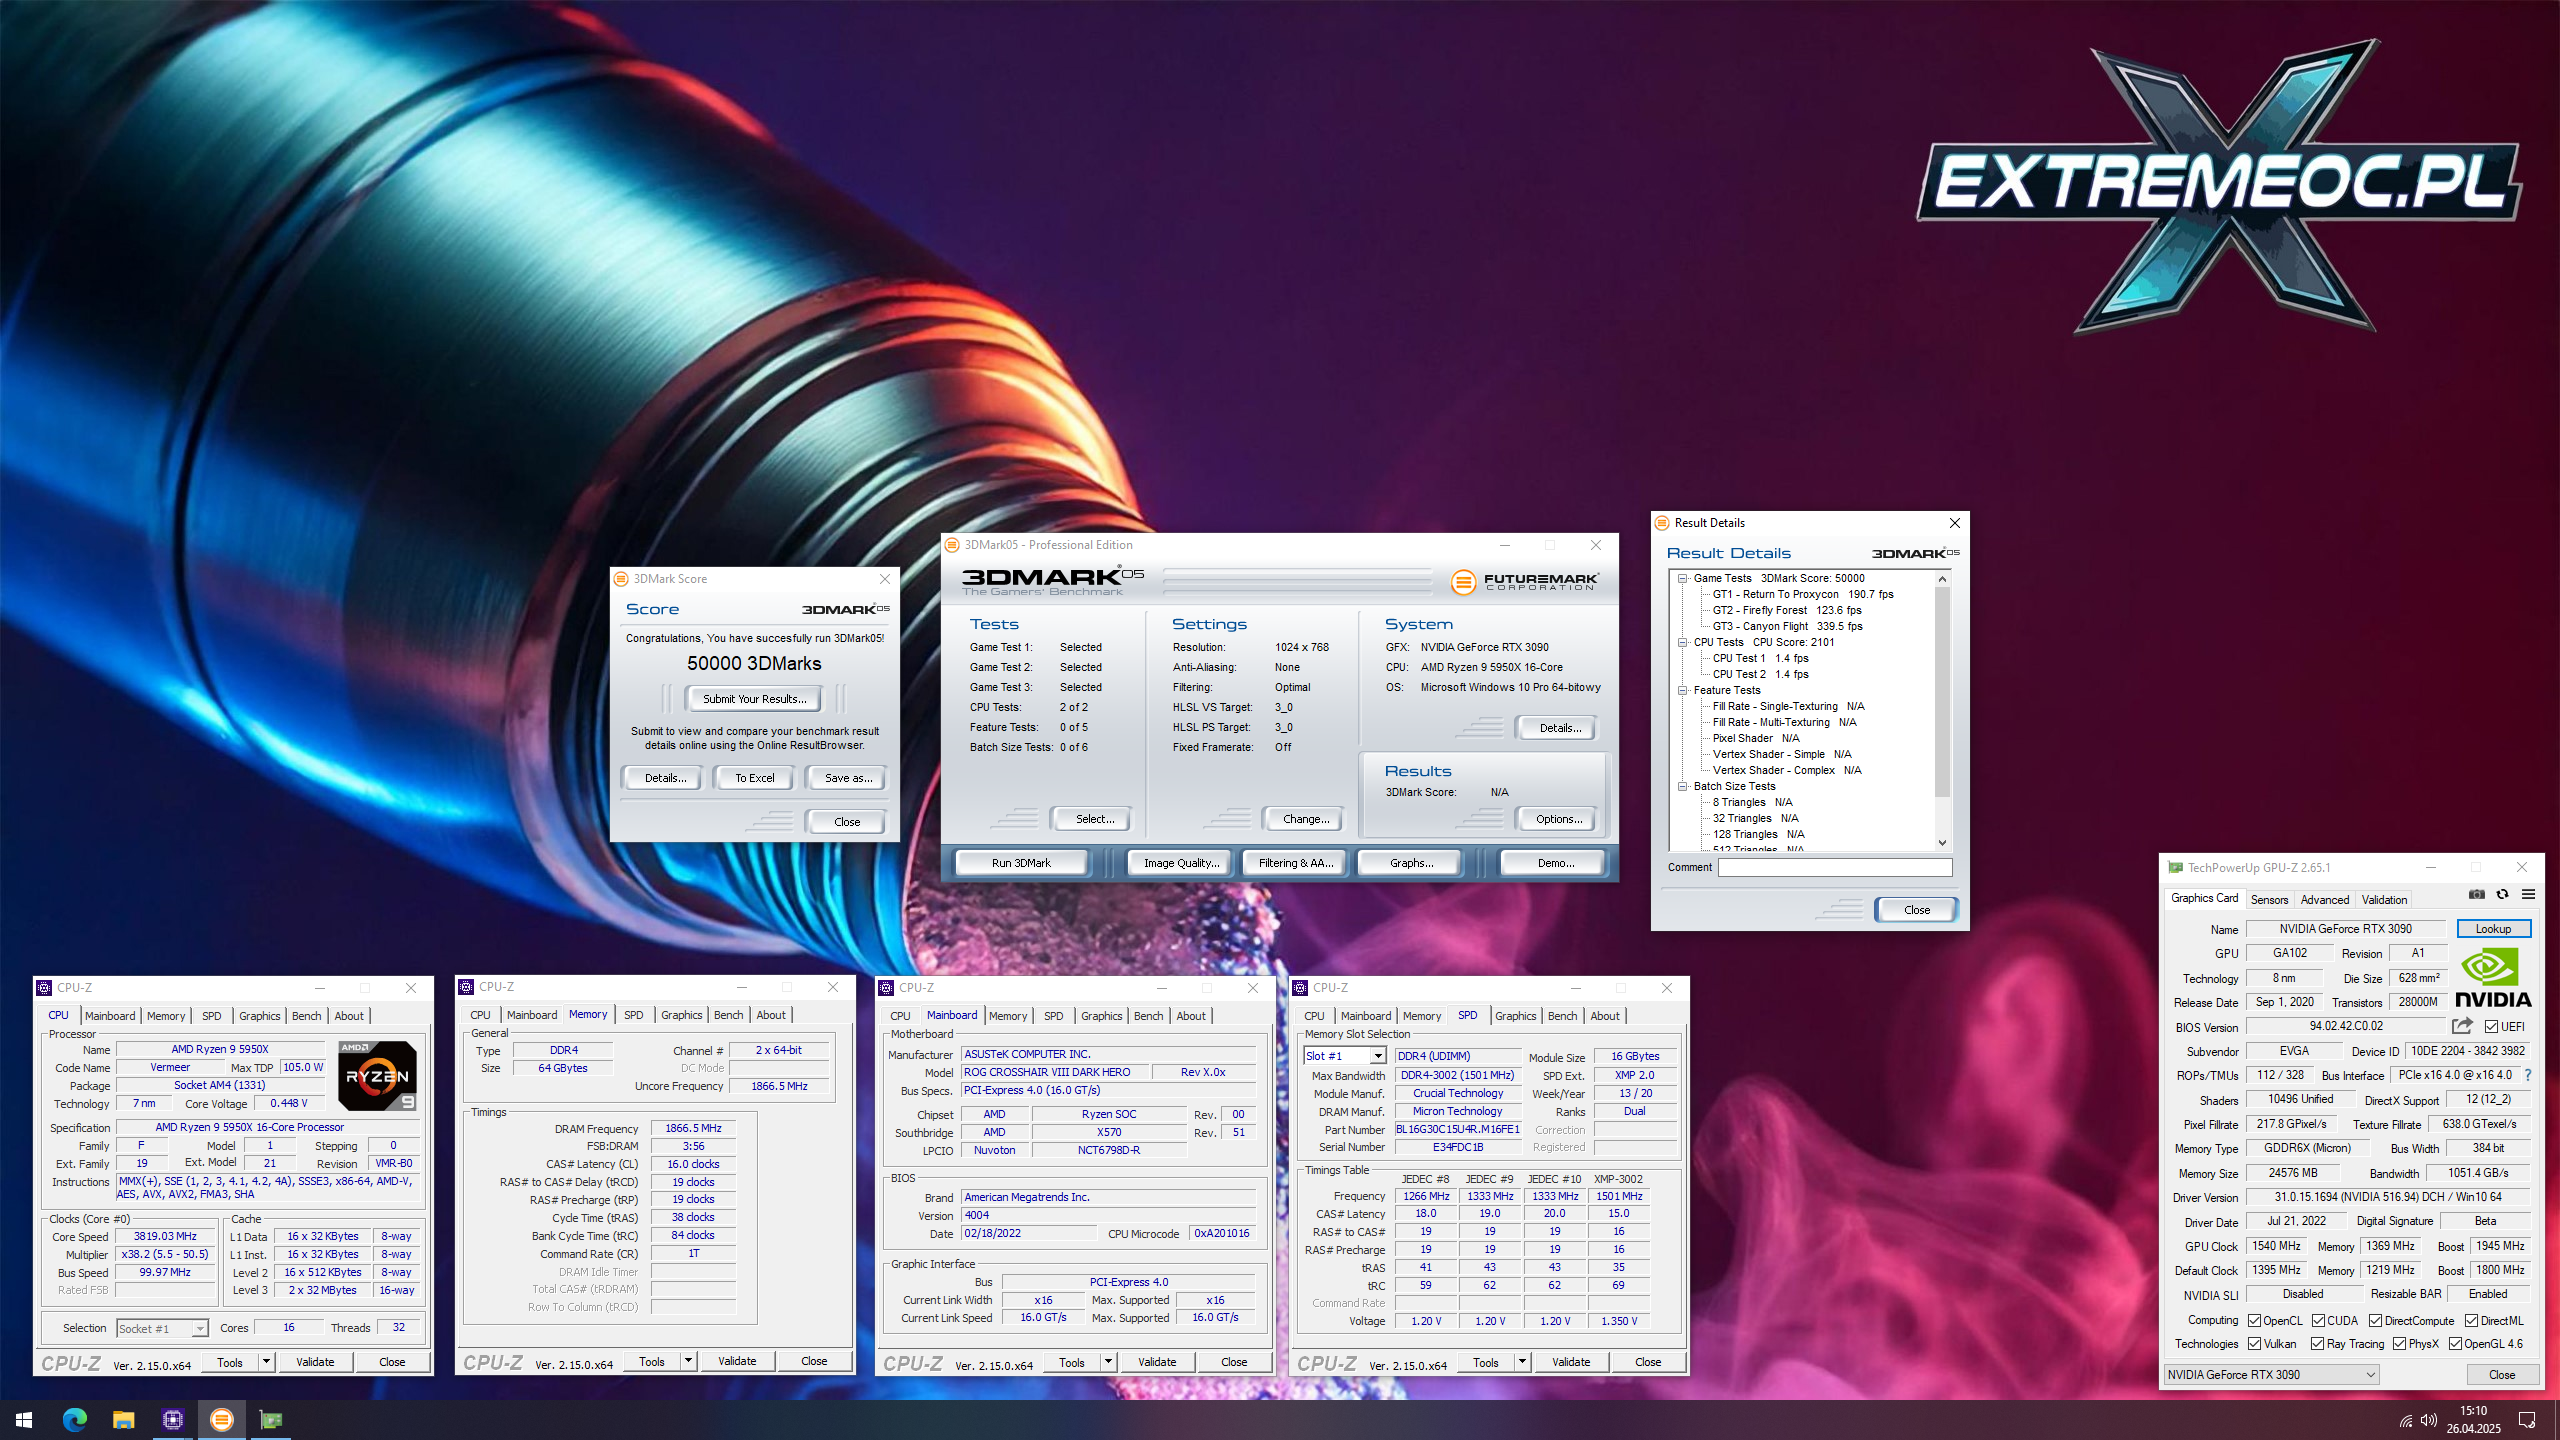Select the GT2 - Firefly Forest tree row
The height and width of the screenshot is (1440, 2560).
(1787, 610)
